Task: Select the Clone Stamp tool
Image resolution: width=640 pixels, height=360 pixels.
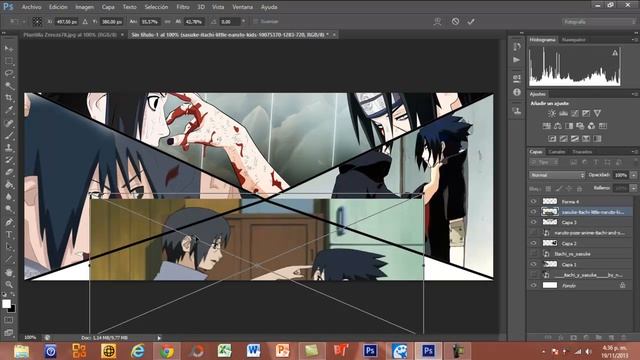Action: 9,148
